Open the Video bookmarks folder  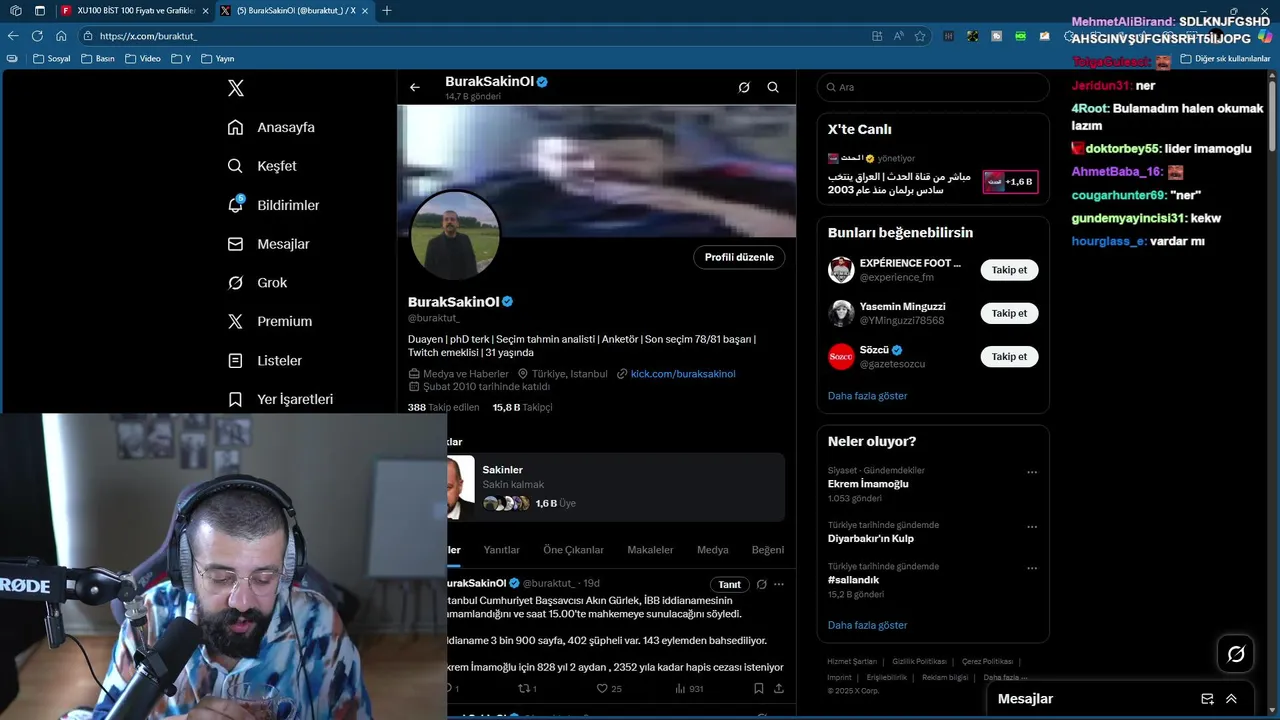[x=142, y=59]
